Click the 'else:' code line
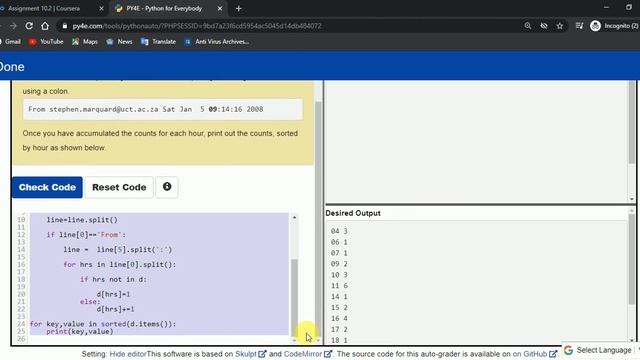640x360 pixels. click(x=90, y=302)
